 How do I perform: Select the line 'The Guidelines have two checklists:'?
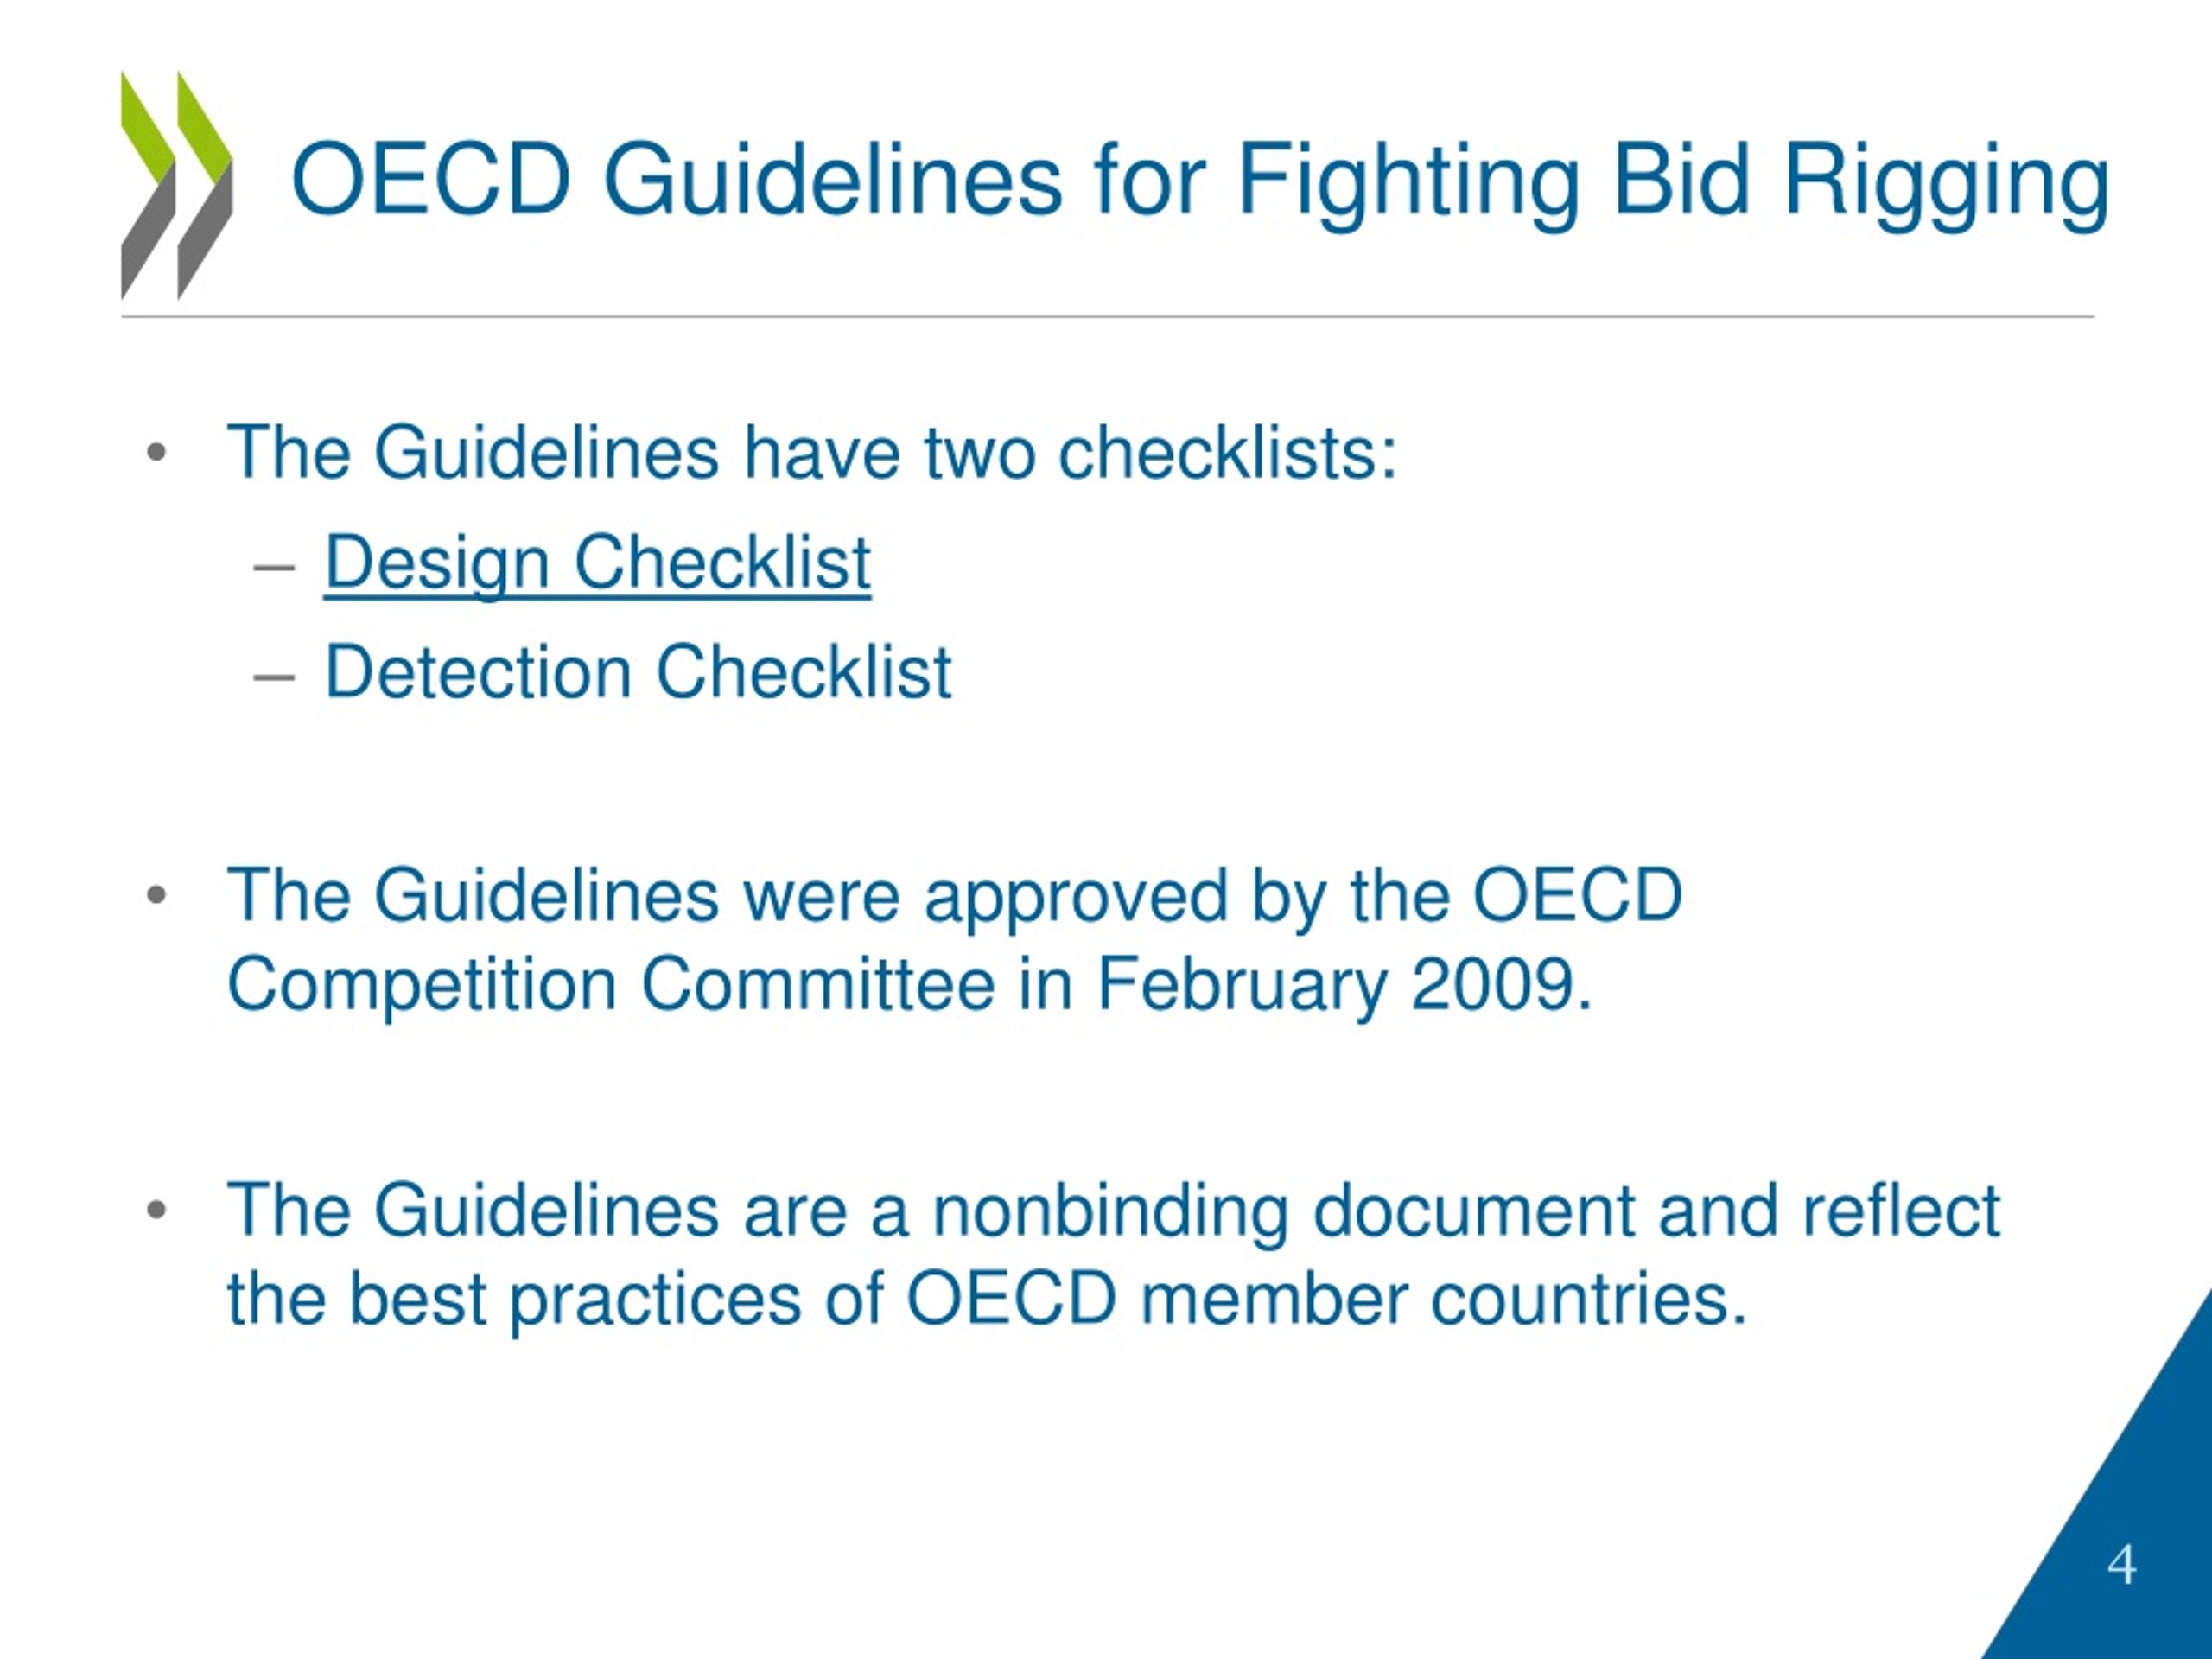[811, 453]
